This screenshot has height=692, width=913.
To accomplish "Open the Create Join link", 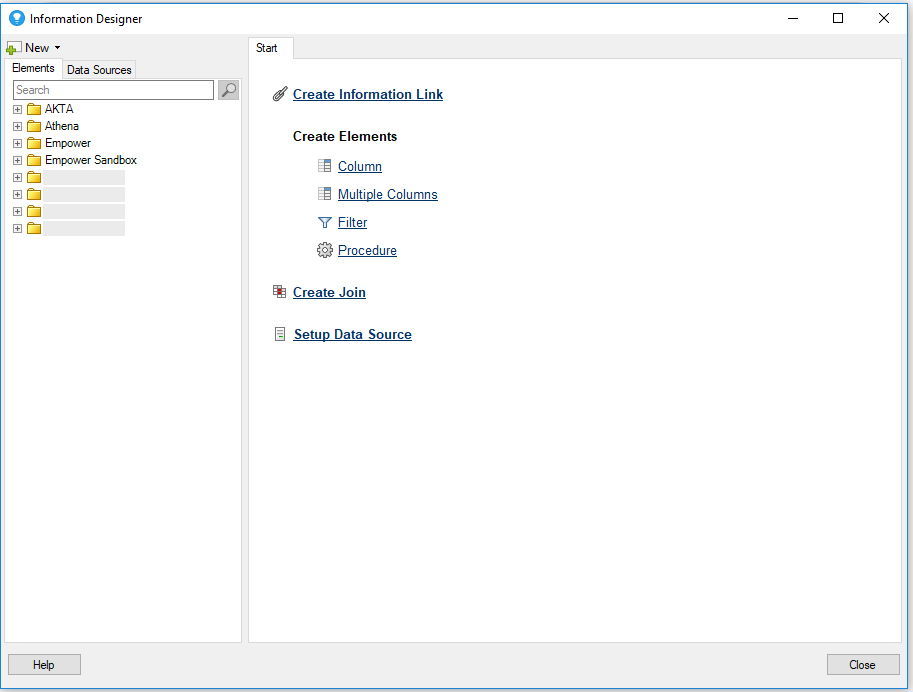I will tap(329, 292).
